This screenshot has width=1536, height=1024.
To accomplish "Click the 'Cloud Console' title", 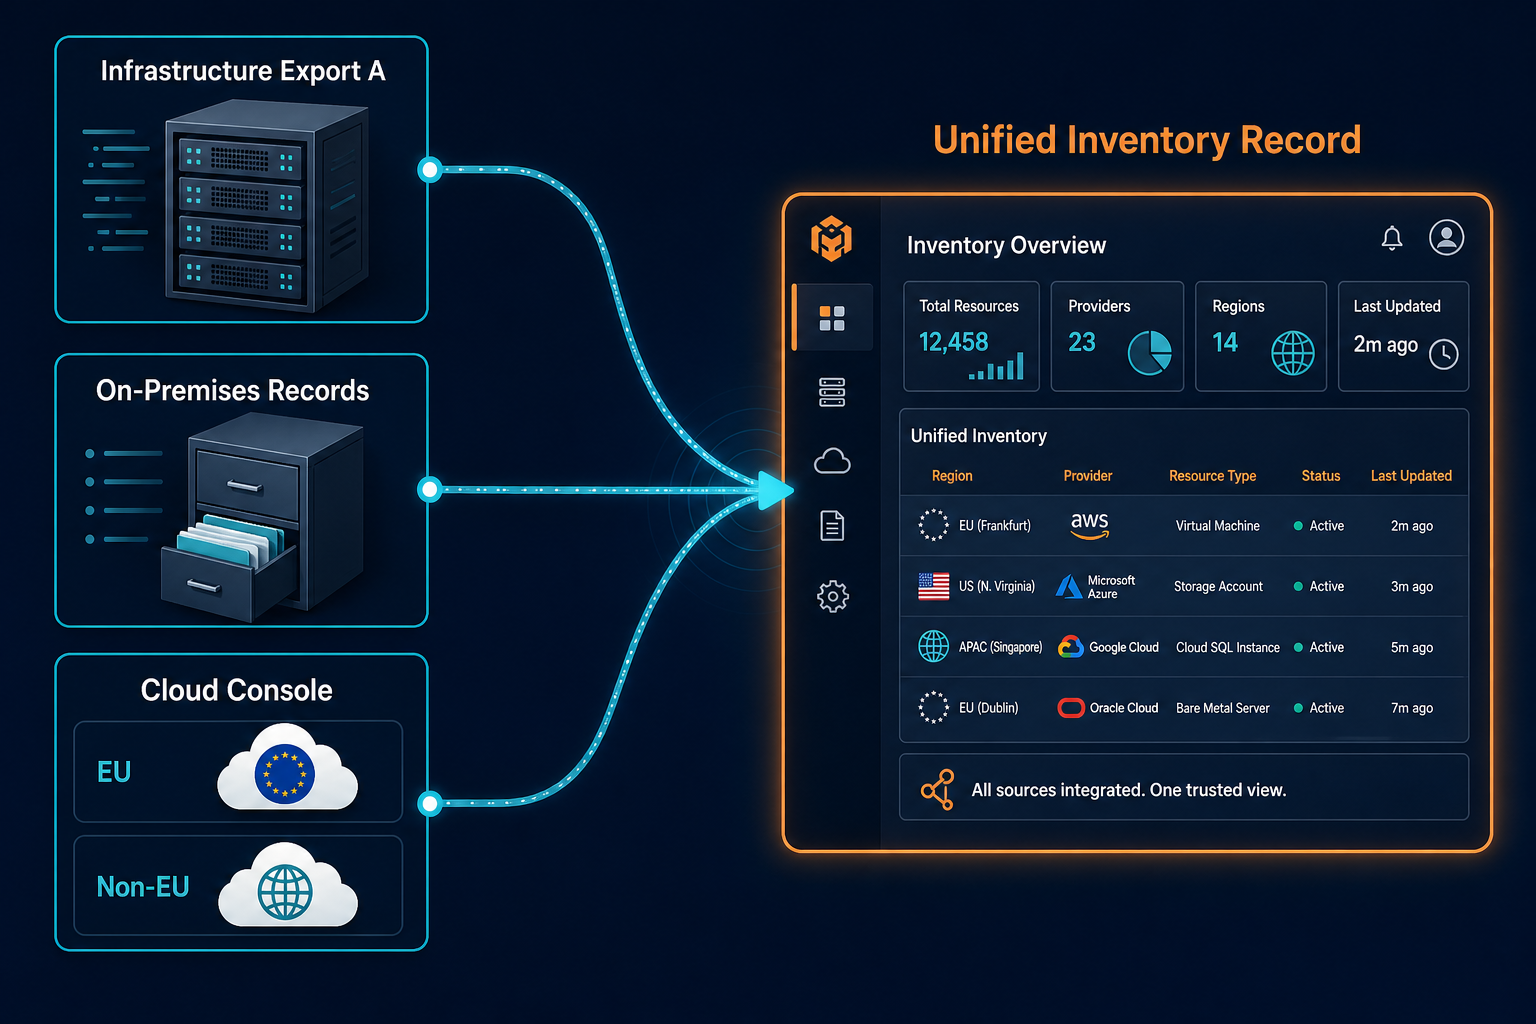I will (x=237, y=690).
